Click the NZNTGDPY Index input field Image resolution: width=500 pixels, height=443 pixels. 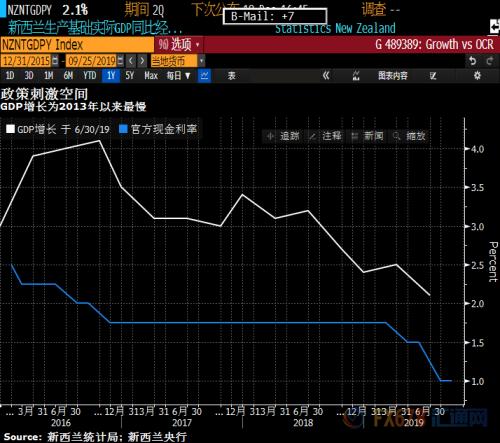[77, 44]
